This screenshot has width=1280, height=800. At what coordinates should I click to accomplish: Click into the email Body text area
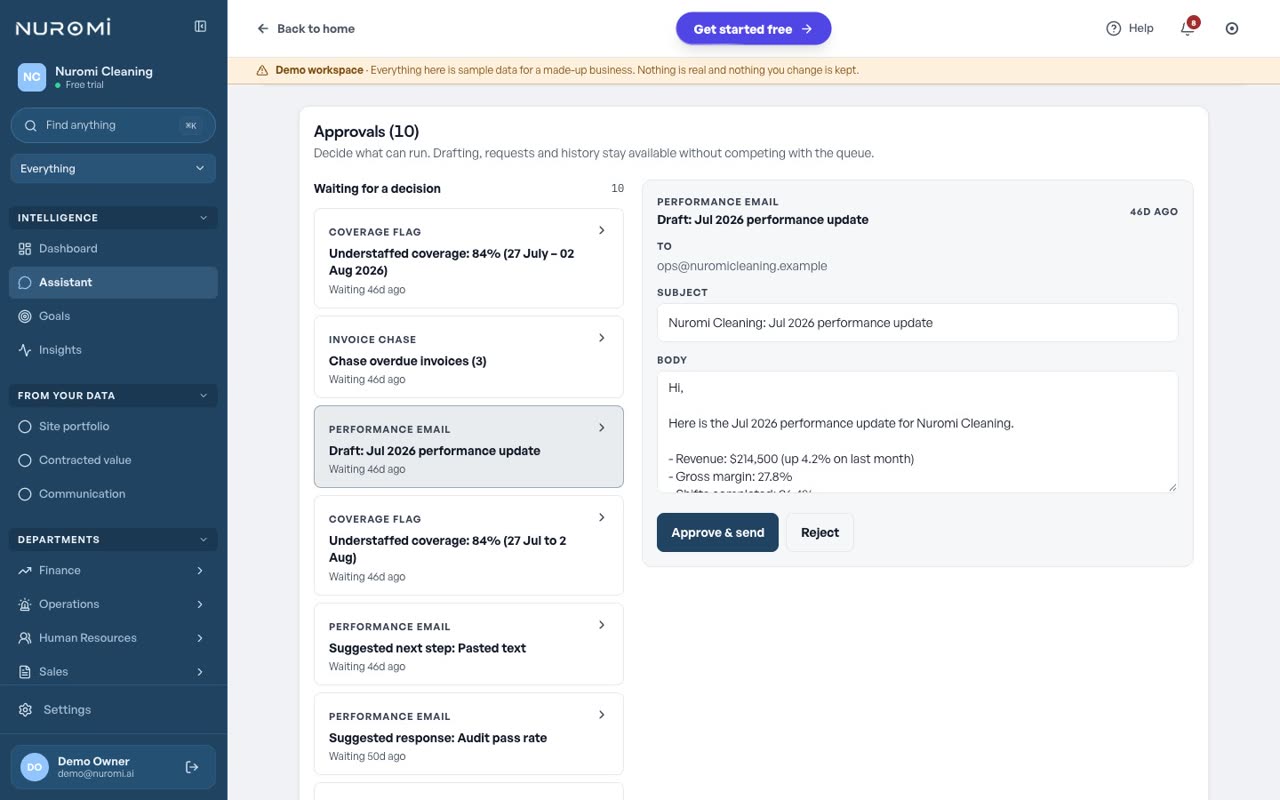tap(917, 432)
